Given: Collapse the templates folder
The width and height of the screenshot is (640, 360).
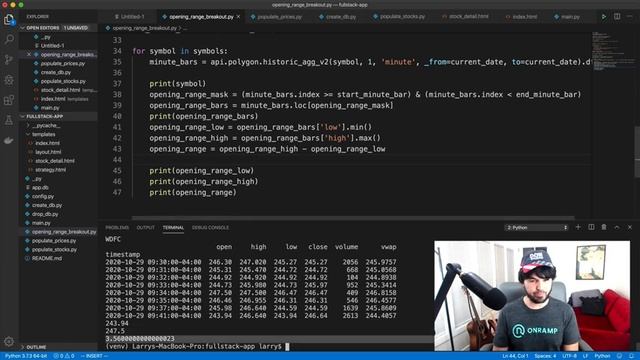Looking at the screenshot, I should [x=44, y=134].
